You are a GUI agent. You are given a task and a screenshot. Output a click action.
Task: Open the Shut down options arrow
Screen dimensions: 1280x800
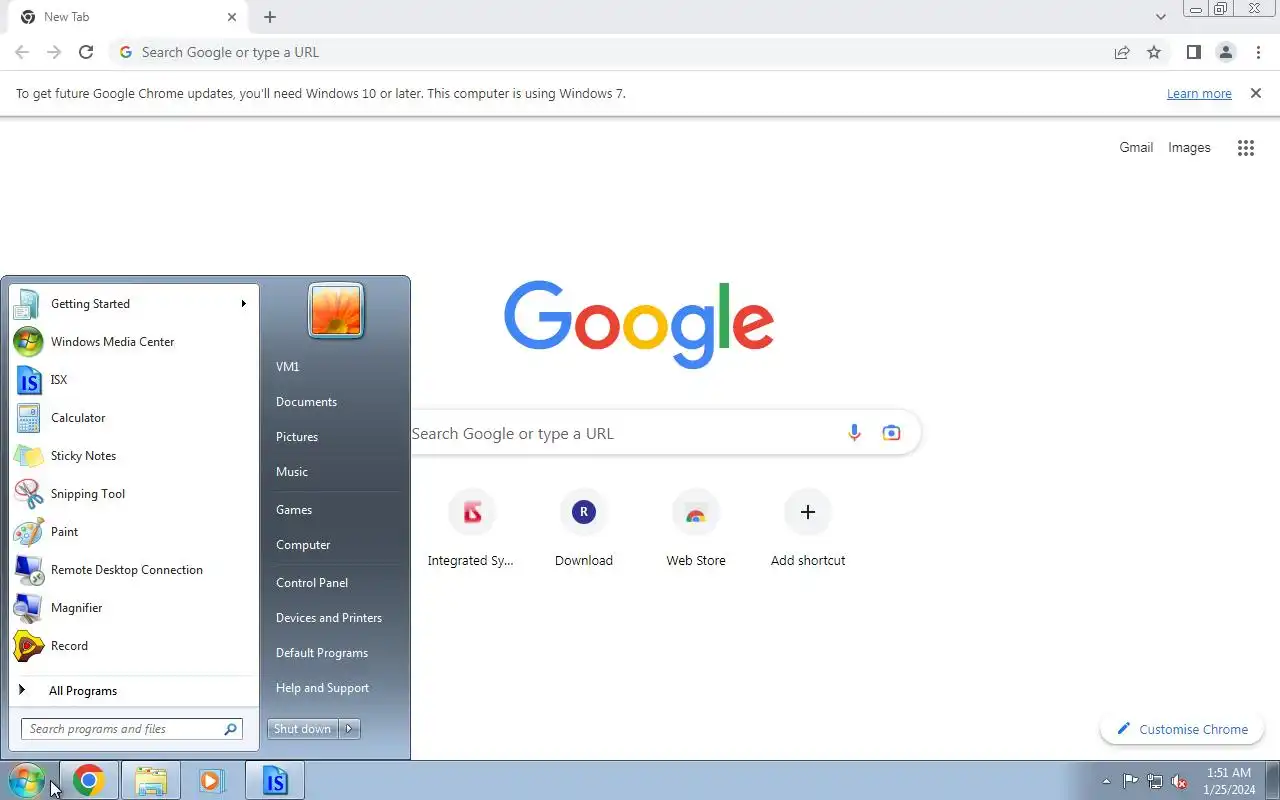tap(349, 729)
